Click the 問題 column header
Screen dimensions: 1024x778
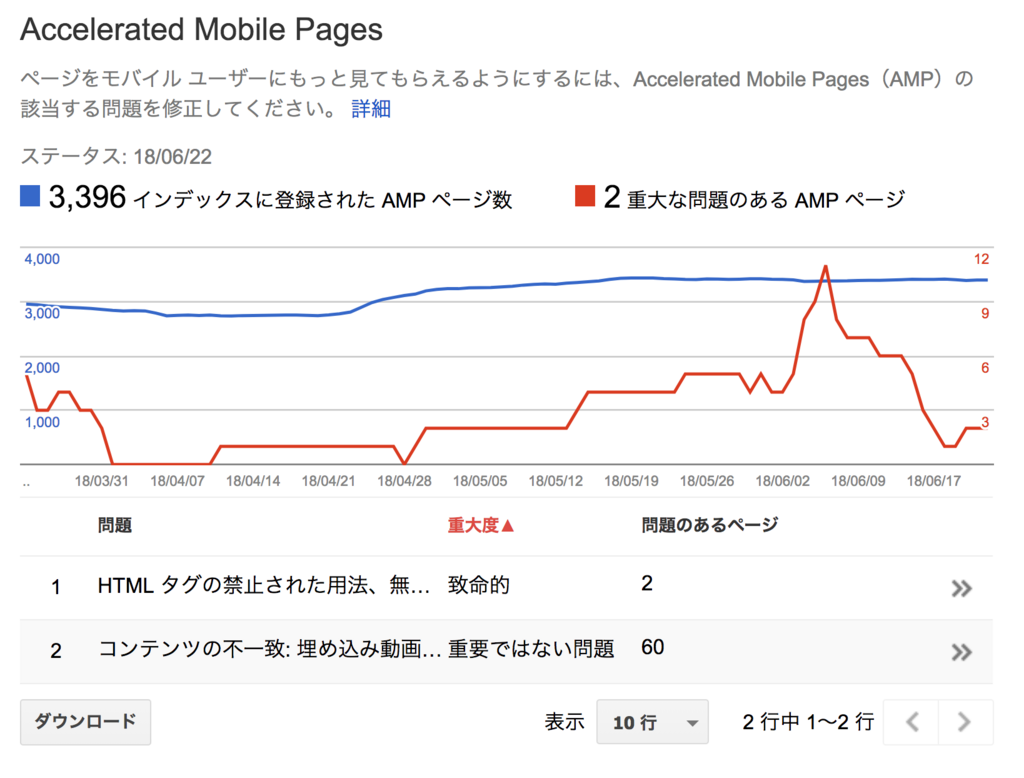115,525
